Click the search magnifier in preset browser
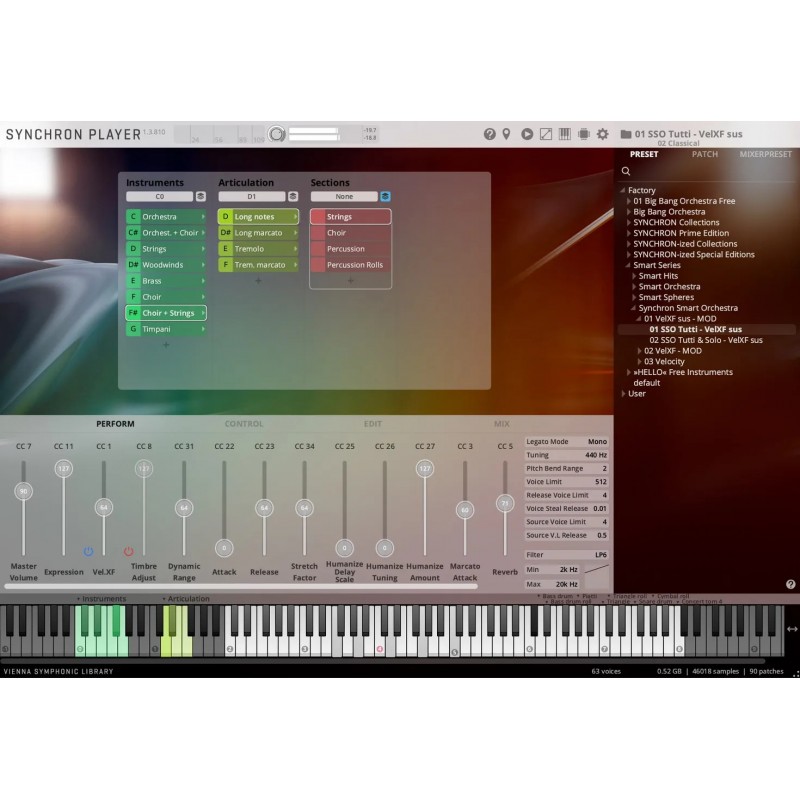Image resolution: width=800 pixels, height=800 pixels. pos(626,172)
